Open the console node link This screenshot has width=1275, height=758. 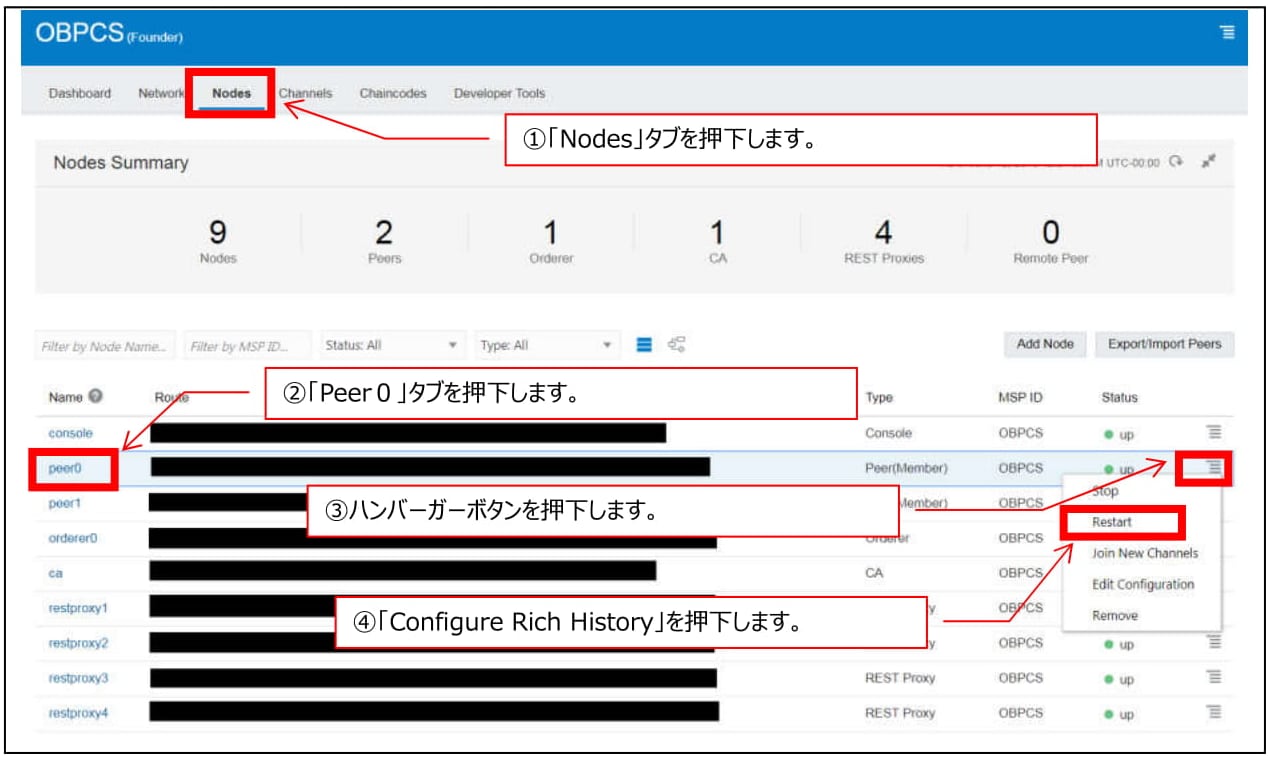pyautogui.click(x=70, y=433)
